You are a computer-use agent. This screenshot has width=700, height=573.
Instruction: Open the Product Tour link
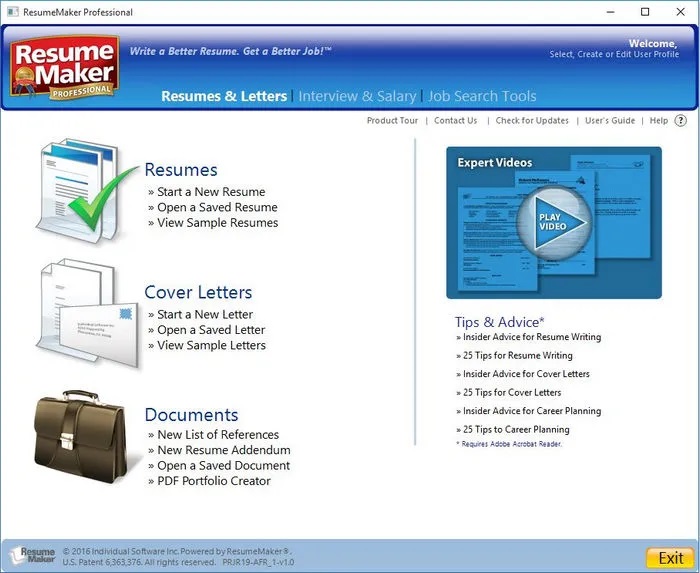pos(392,120)
